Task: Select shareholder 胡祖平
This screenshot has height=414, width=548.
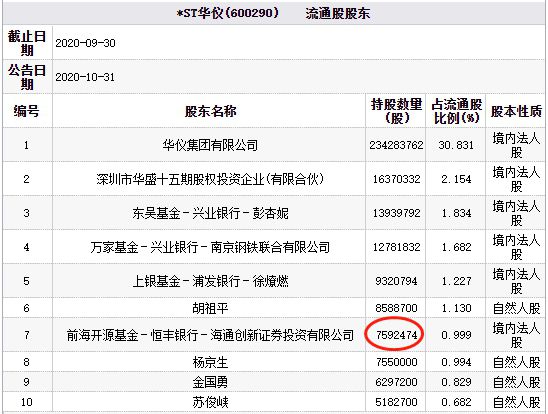Action: 210,308
